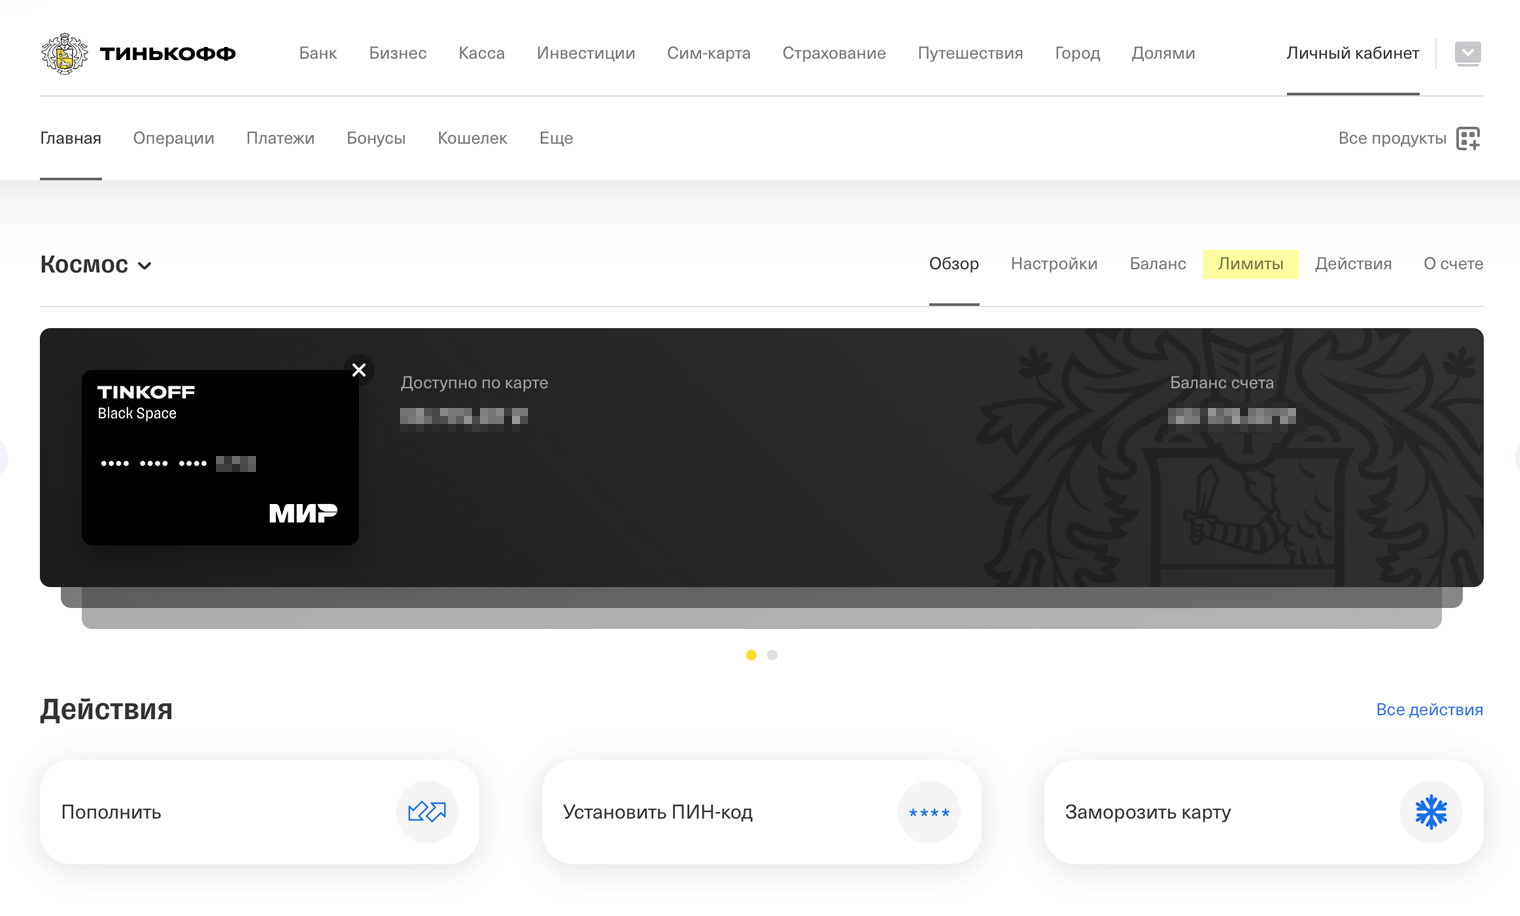Click the Пополнить action card
The image size is (1520, 916).
259,812
